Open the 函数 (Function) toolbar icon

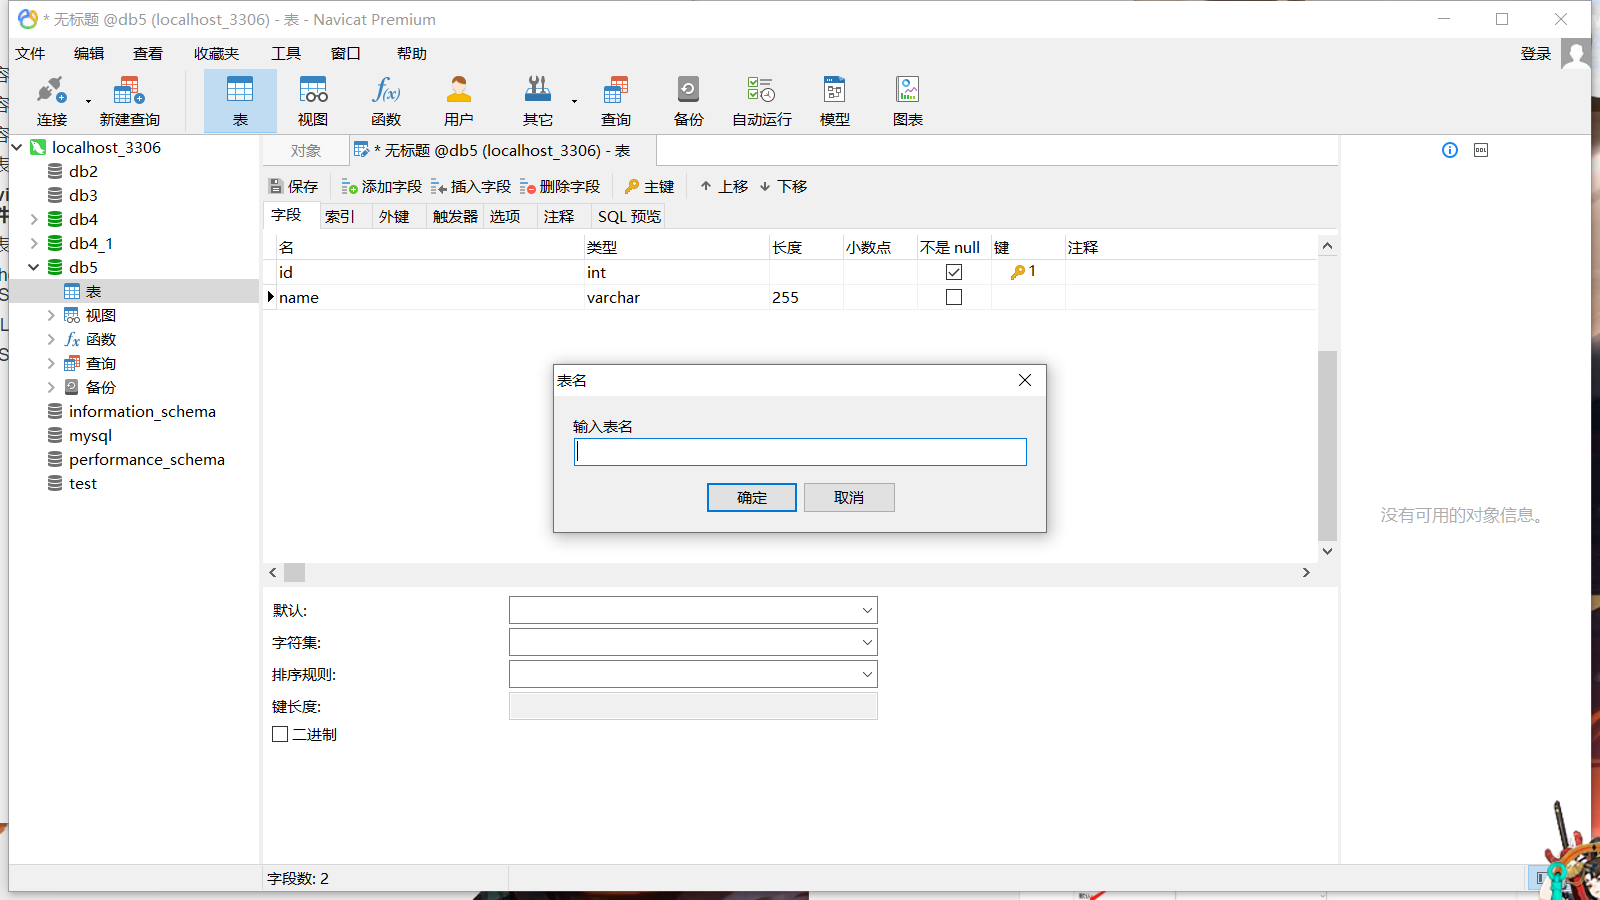[x=386, y=101]
